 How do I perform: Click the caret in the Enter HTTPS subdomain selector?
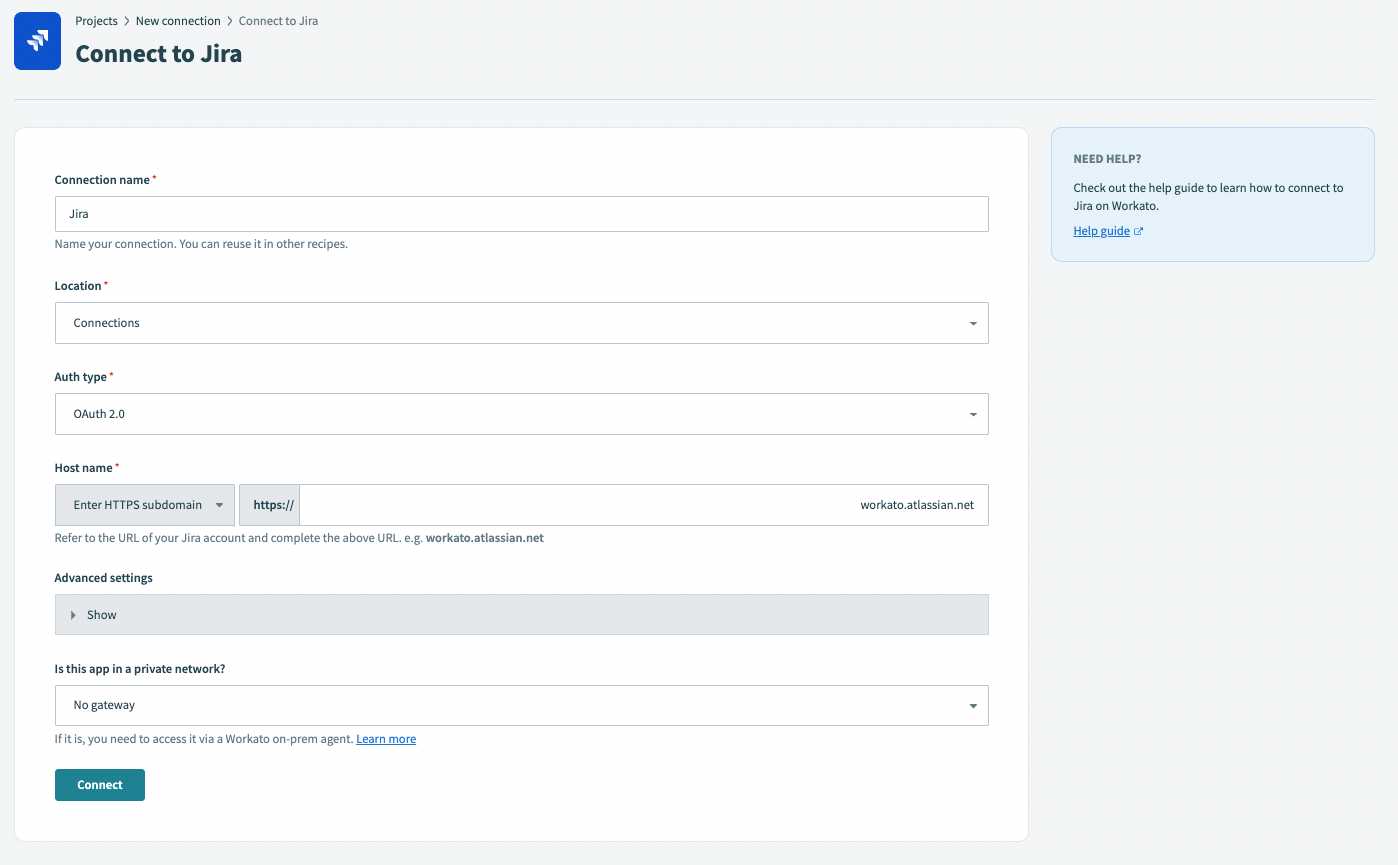tap(219, 505)
